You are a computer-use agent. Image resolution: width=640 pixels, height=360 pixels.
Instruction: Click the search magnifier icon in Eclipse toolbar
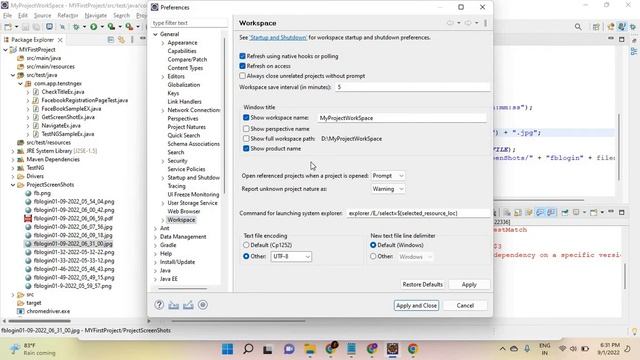[x=578, y=27]
